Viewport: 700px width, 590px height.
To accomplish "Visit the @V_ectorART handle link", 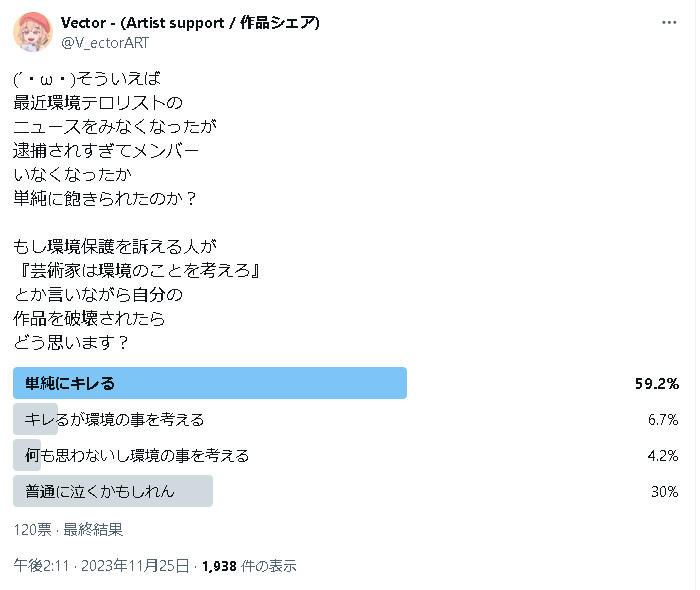I will (x=105, y=43).
